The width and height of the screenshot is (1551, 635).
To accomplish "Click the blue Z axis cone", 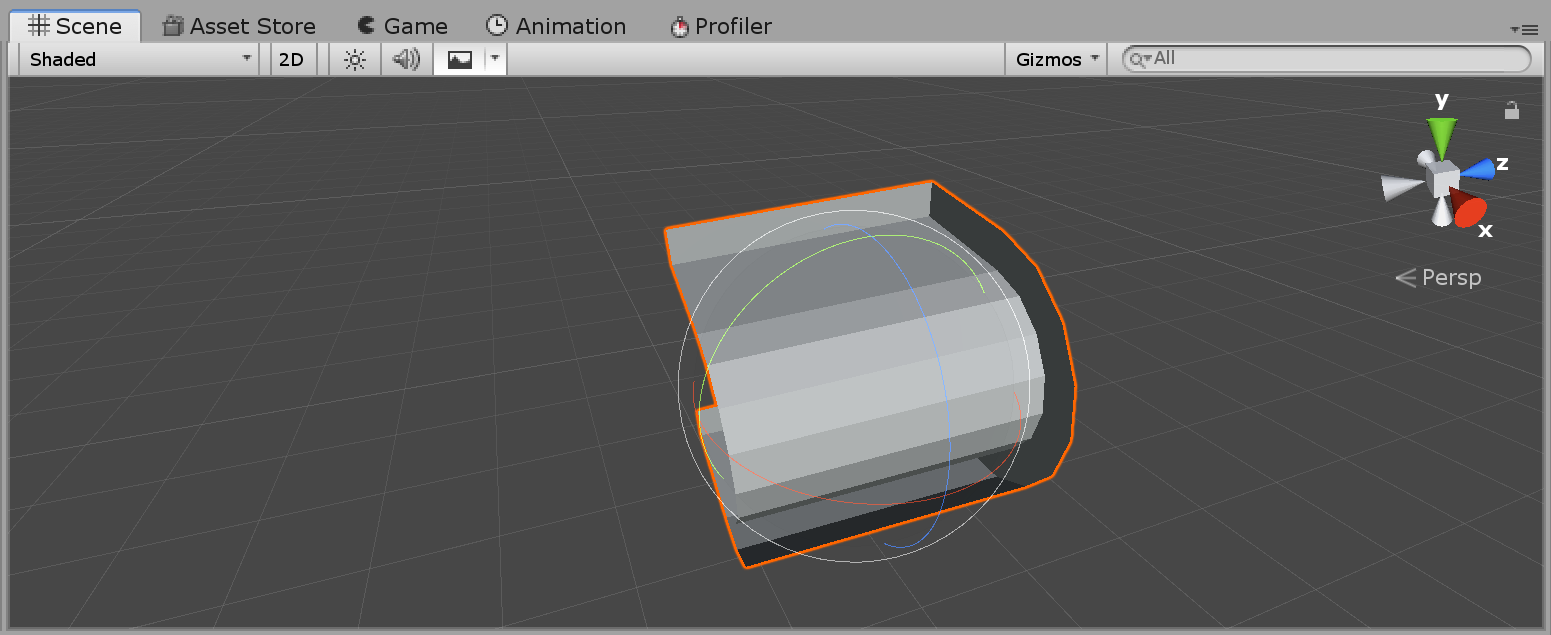I will [1479, 168].
